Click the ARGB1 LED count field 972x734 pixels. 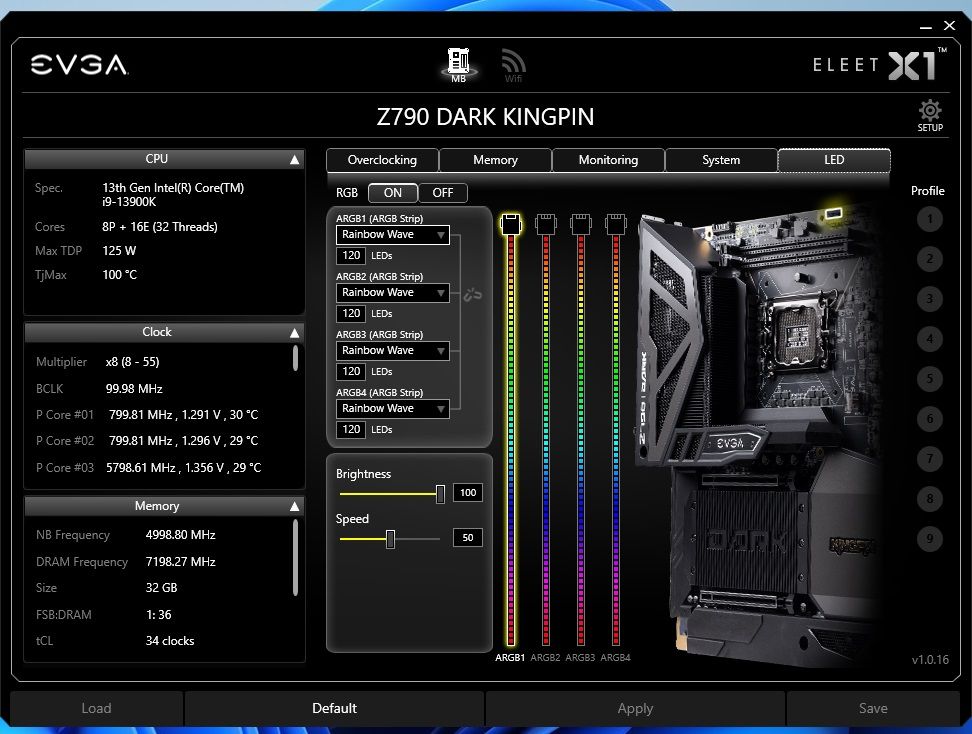point(351,255)
